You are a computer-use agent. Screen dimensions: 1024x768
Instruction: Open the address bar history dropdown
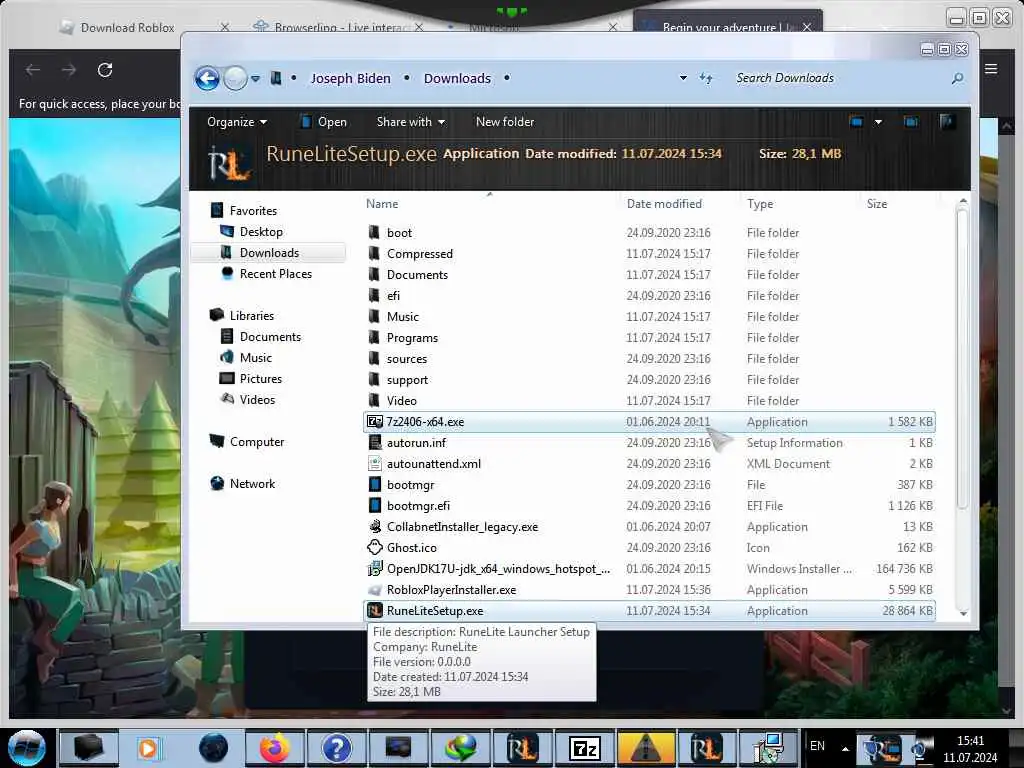pyautogui.click(x=683, y=78)
